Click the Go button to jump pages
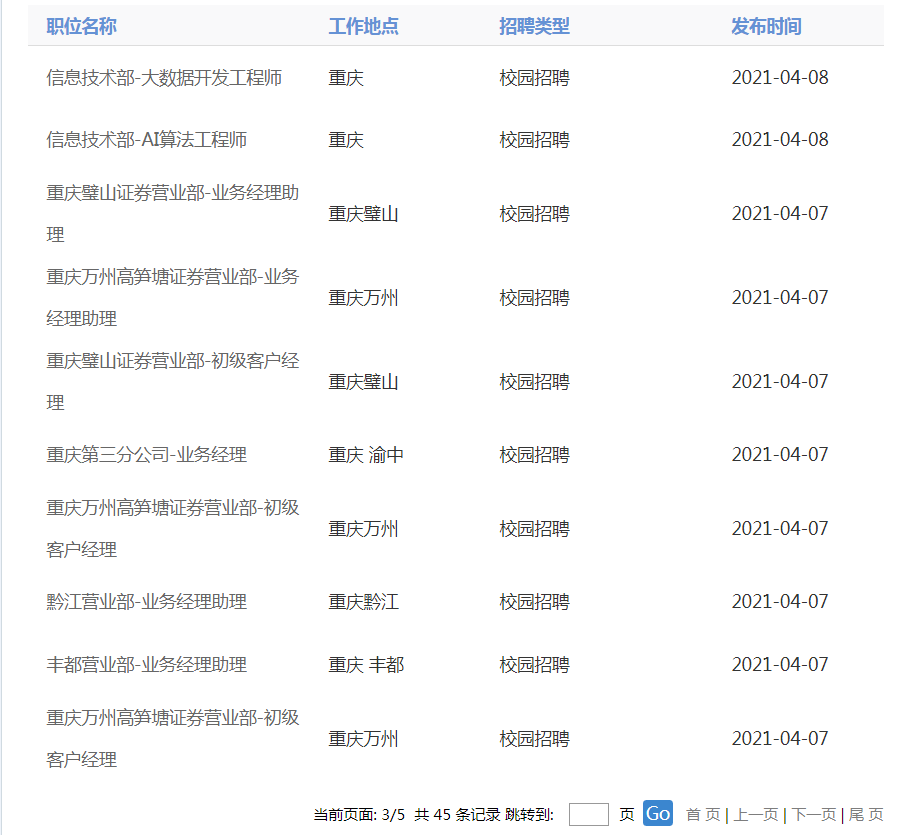This screenshot has width=907, height=835. 658,813
